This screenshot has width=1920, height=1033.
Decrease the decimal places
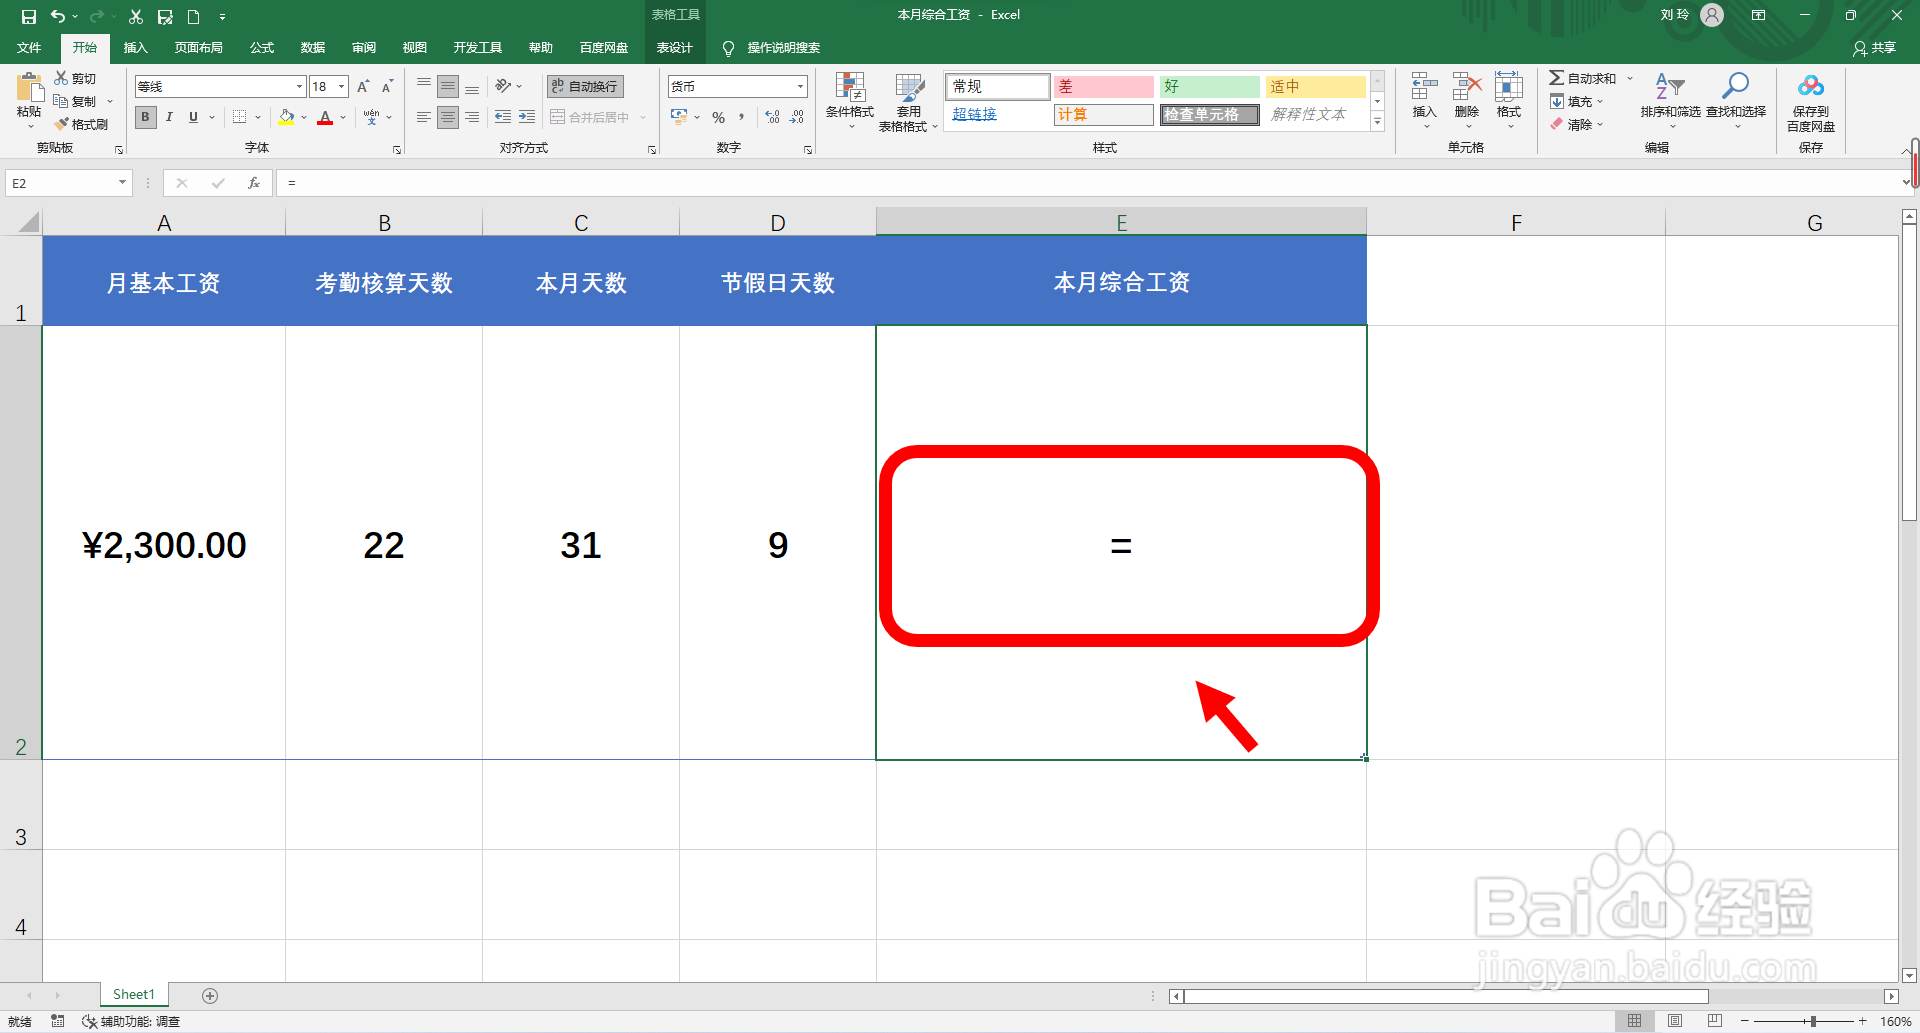pos(797,117)
